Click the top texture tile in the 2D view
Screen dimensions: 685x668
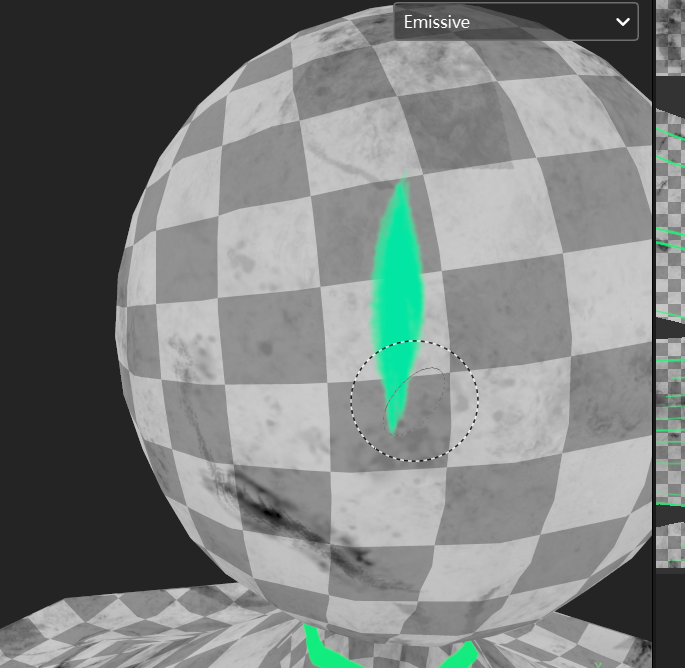coord(670,35)
